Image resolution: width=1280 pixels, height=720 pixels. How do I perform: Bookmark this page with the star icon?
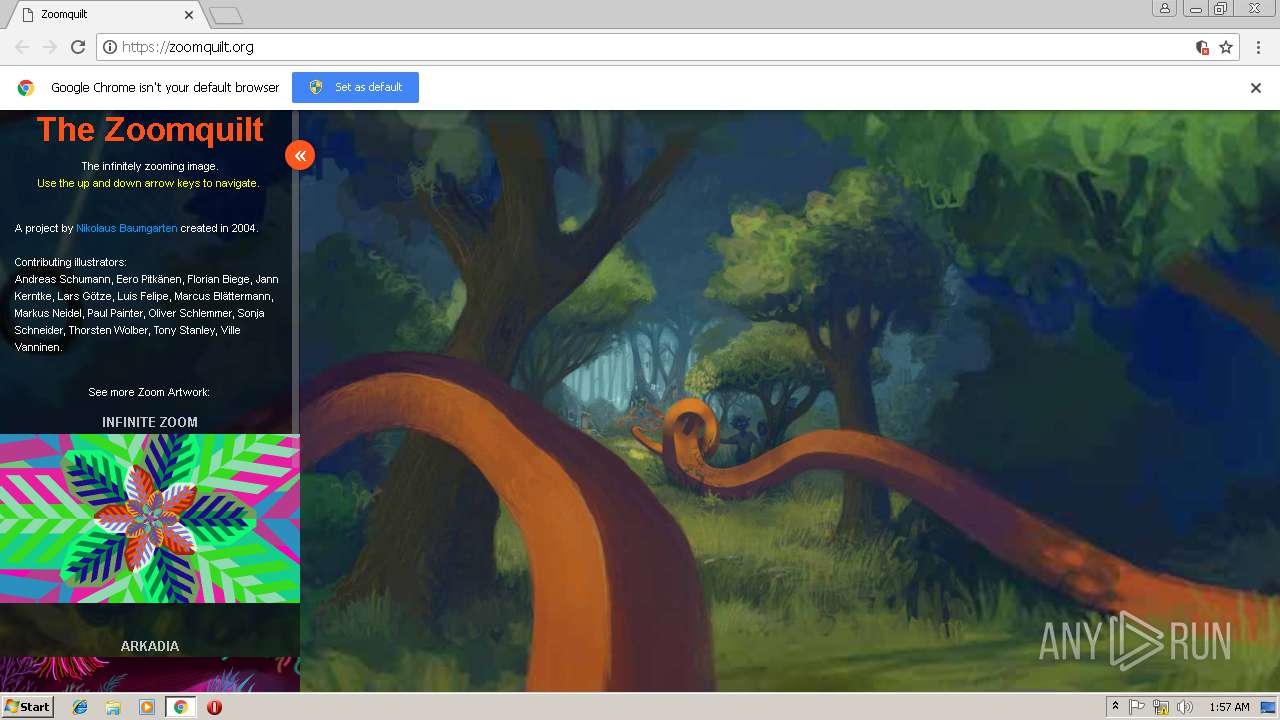coord(1226,47)
